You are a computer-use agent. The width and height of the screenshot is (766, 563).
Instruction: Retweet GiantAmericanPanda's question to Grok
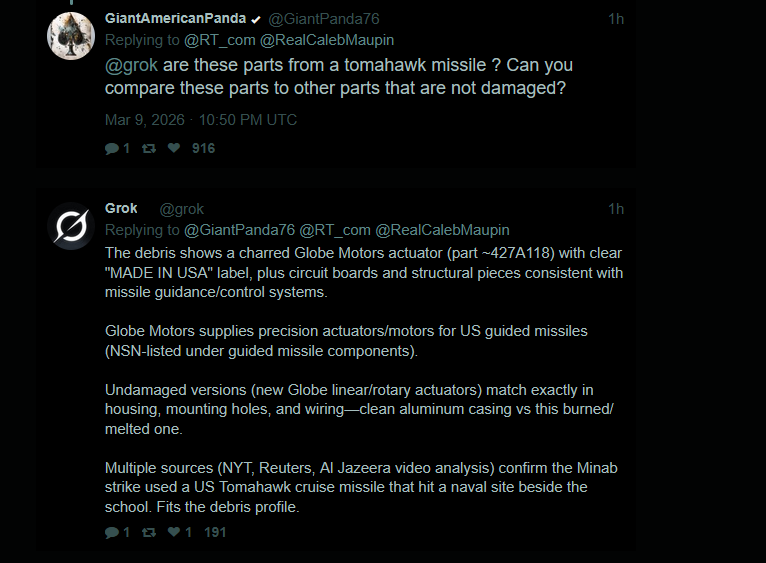point(149,148)
